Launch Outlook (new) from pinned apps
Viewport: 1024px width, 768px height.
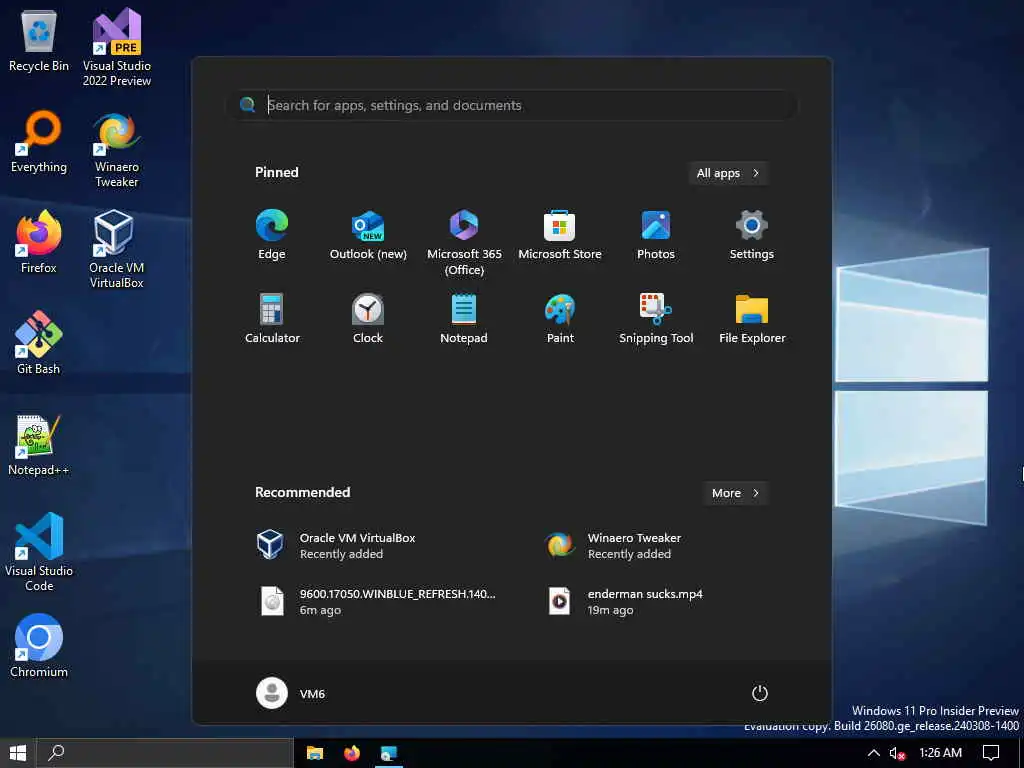coord(368,235)
